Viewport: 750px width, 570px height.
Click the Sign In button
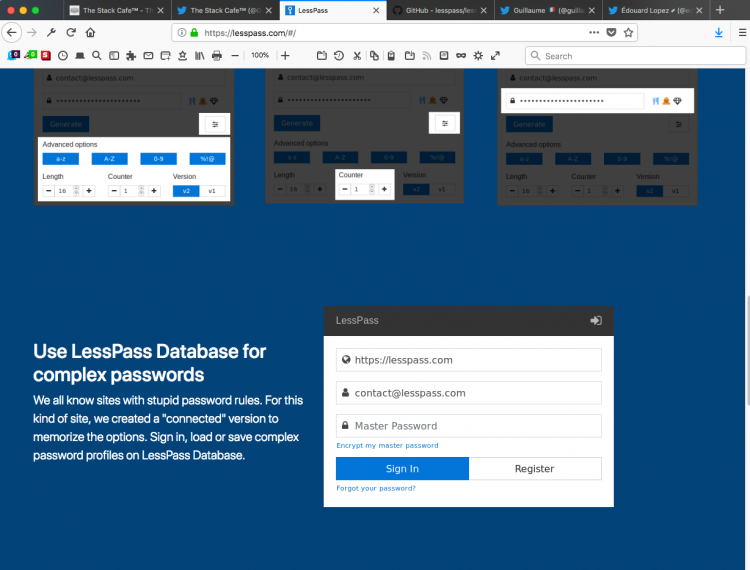tap(402, 469)
